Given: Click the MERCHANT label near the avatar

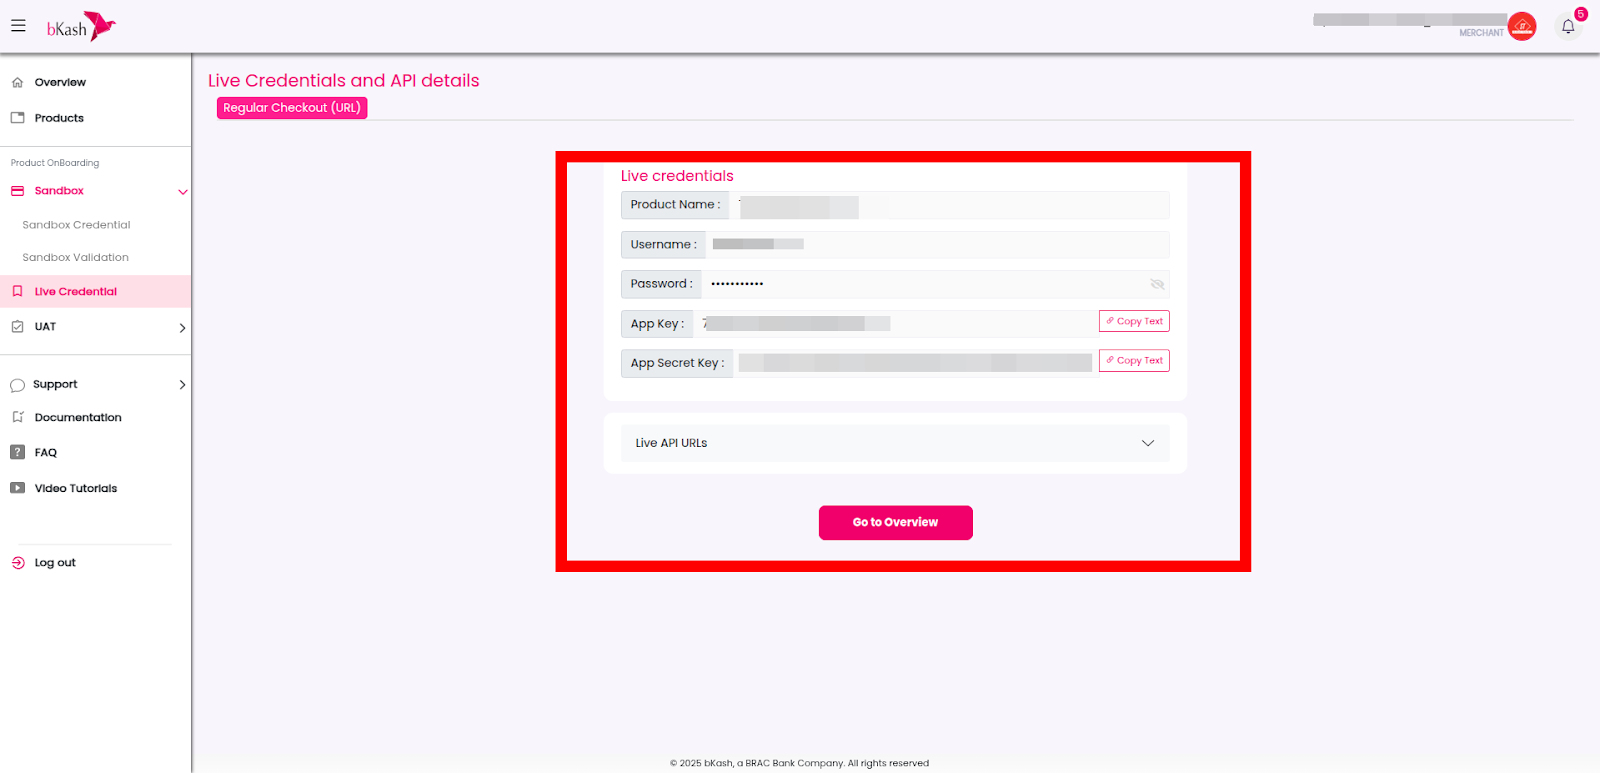Looking at the screenshot, I should (x=1481, y=33).
